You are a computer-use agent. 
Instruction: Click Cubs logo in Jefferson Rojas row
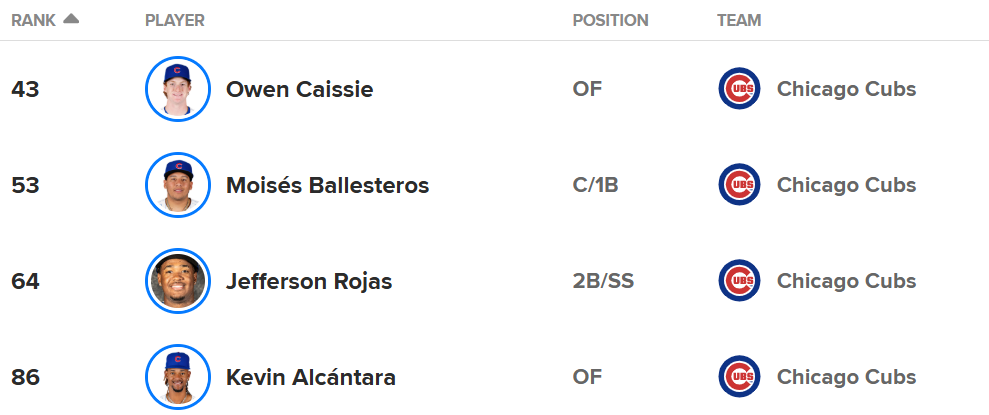(739, 281)
